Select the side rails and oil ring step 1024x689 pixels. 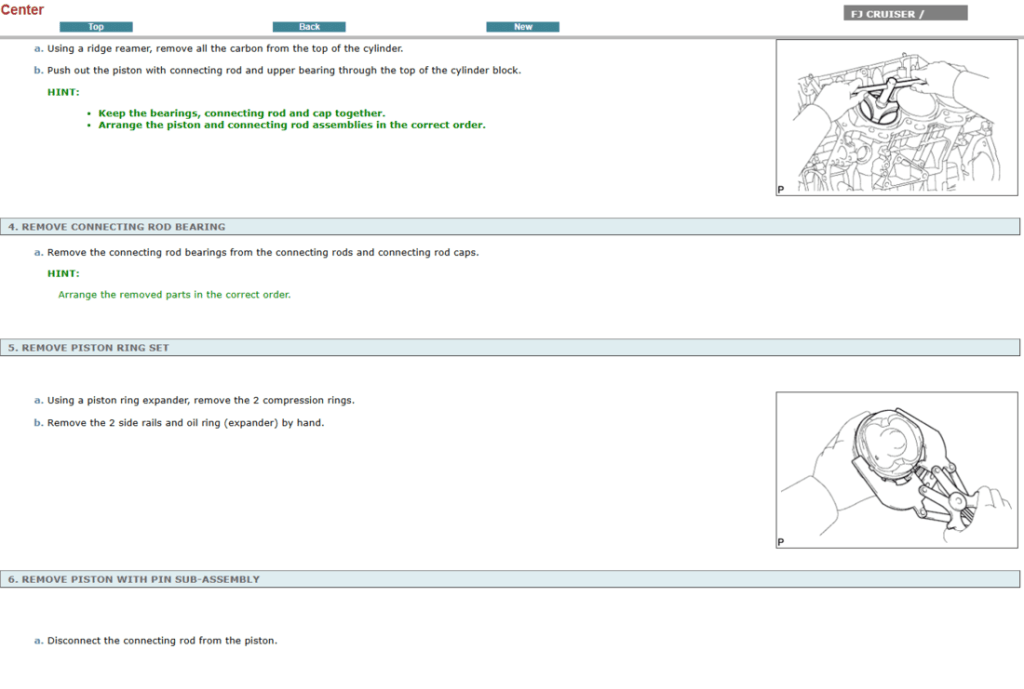click(x=185, y=423)
